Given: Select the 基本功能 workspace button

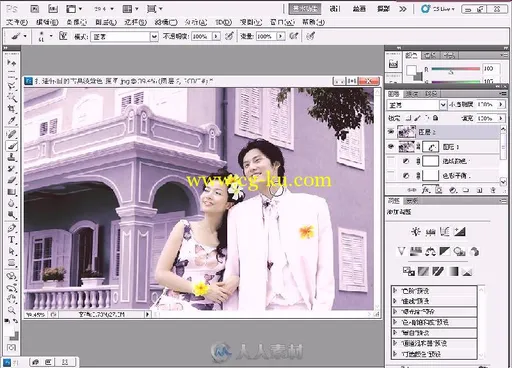Looking at the screenshot, I should (x=305, y=9).
